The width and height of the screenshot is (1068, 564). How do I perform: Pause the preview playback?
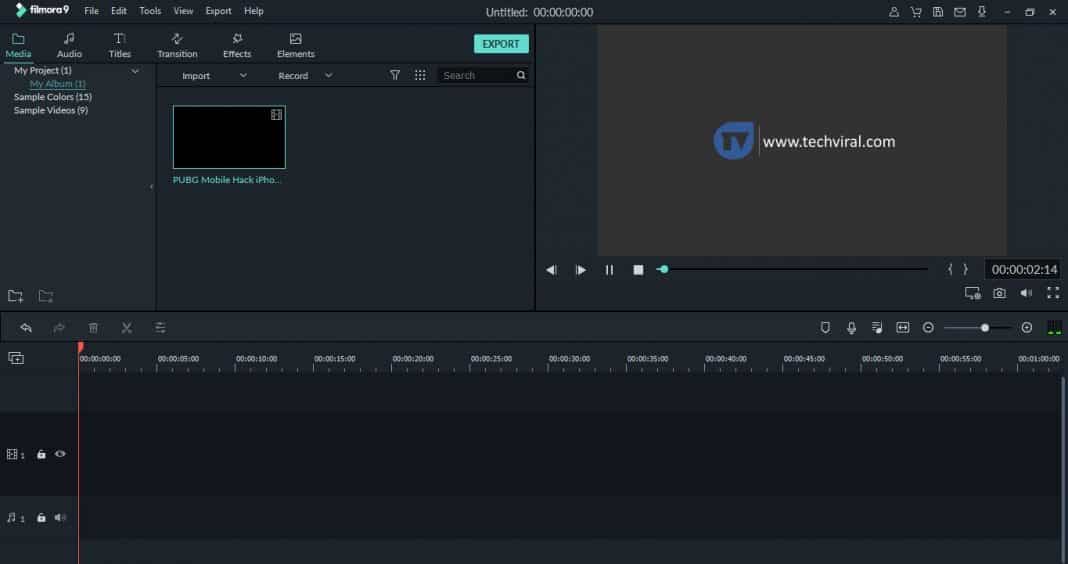(609, 270)
